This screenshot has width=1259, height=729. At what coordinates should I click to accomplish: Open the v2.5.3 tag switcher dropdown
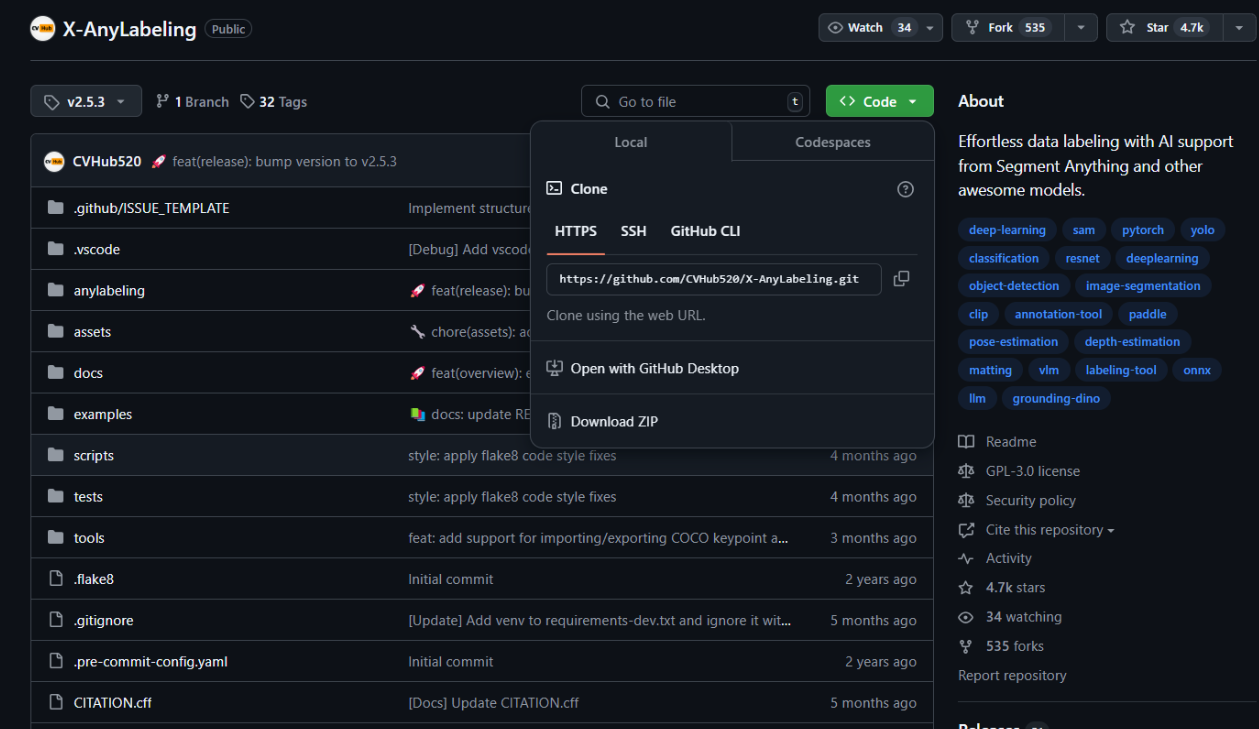(x=86, y=102)
